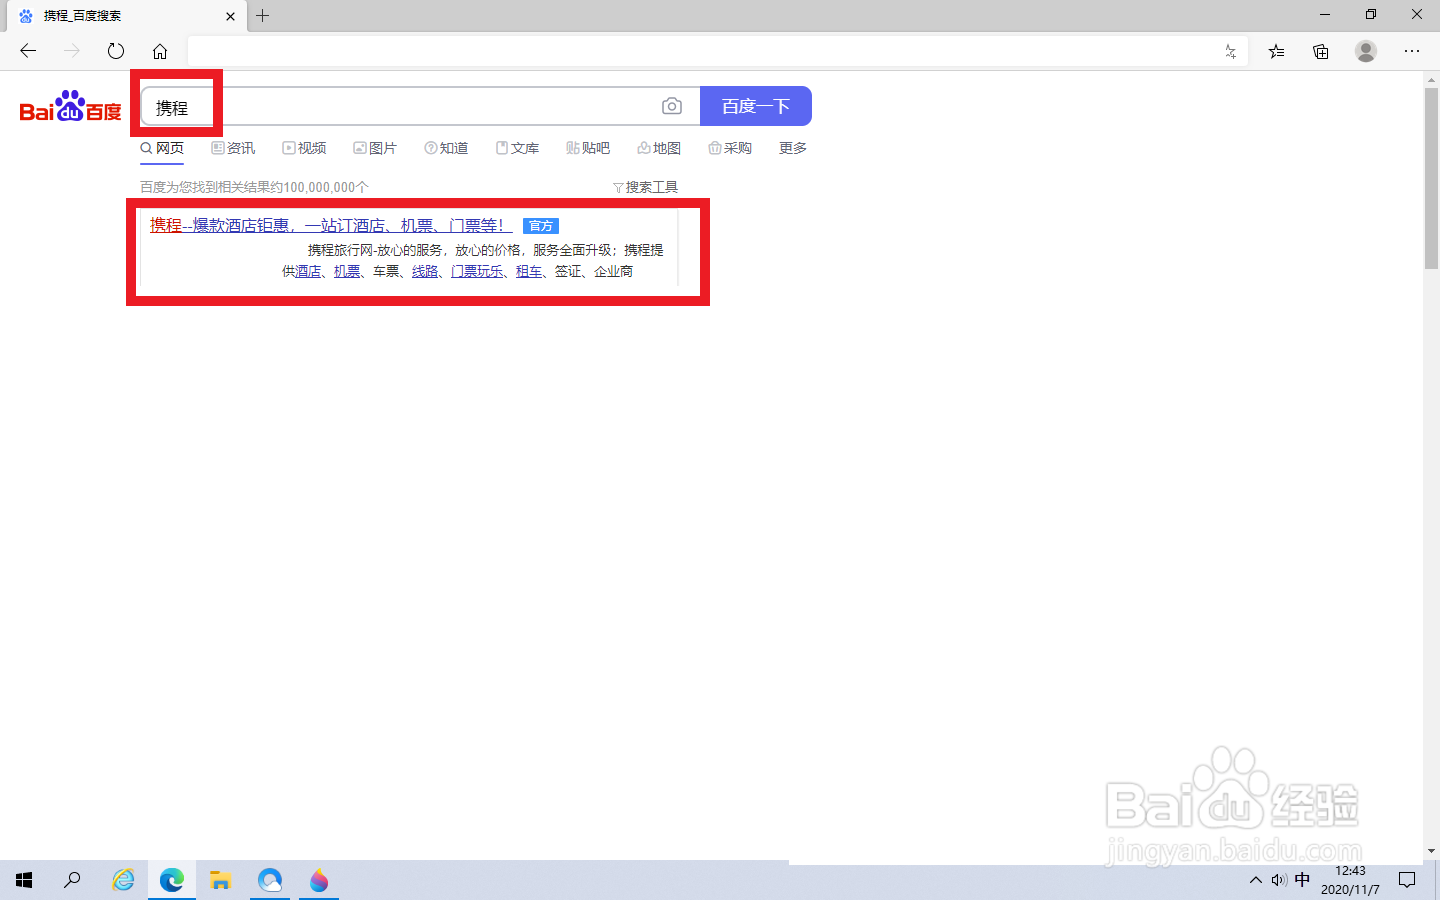The height and width of the screenshot is (900, 1440).
Task: Go forward to the next page
Action: [72, 51]
